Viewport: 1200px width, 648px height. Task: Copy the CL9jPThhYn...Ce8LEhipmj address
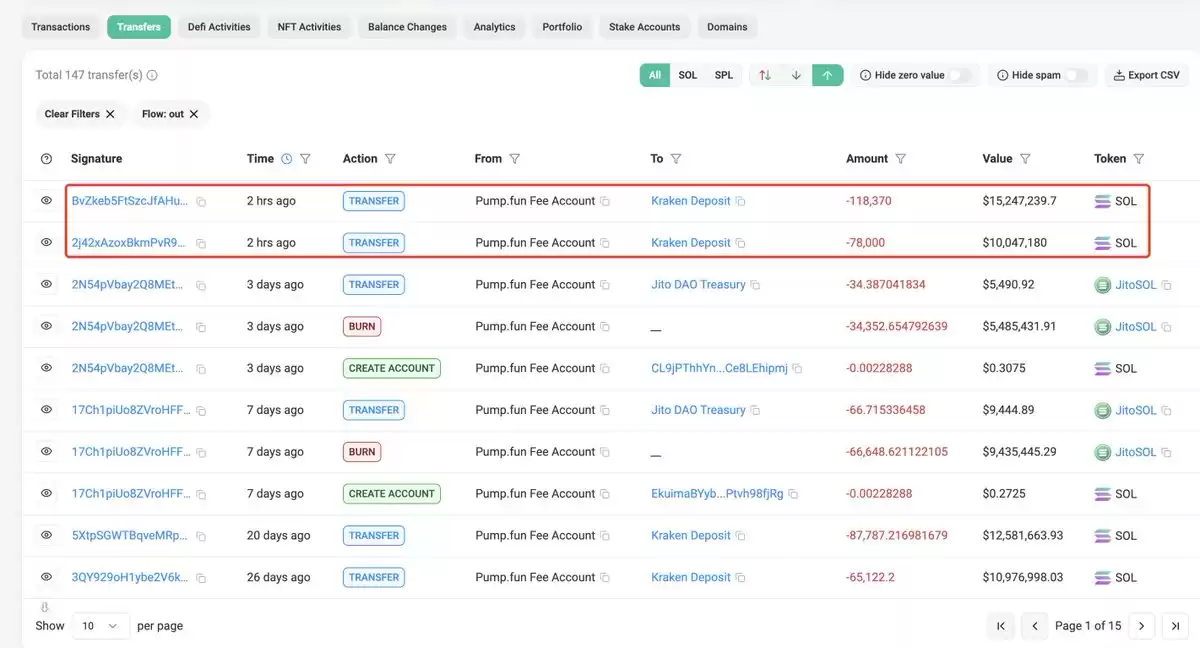click(x=797, y=369)
